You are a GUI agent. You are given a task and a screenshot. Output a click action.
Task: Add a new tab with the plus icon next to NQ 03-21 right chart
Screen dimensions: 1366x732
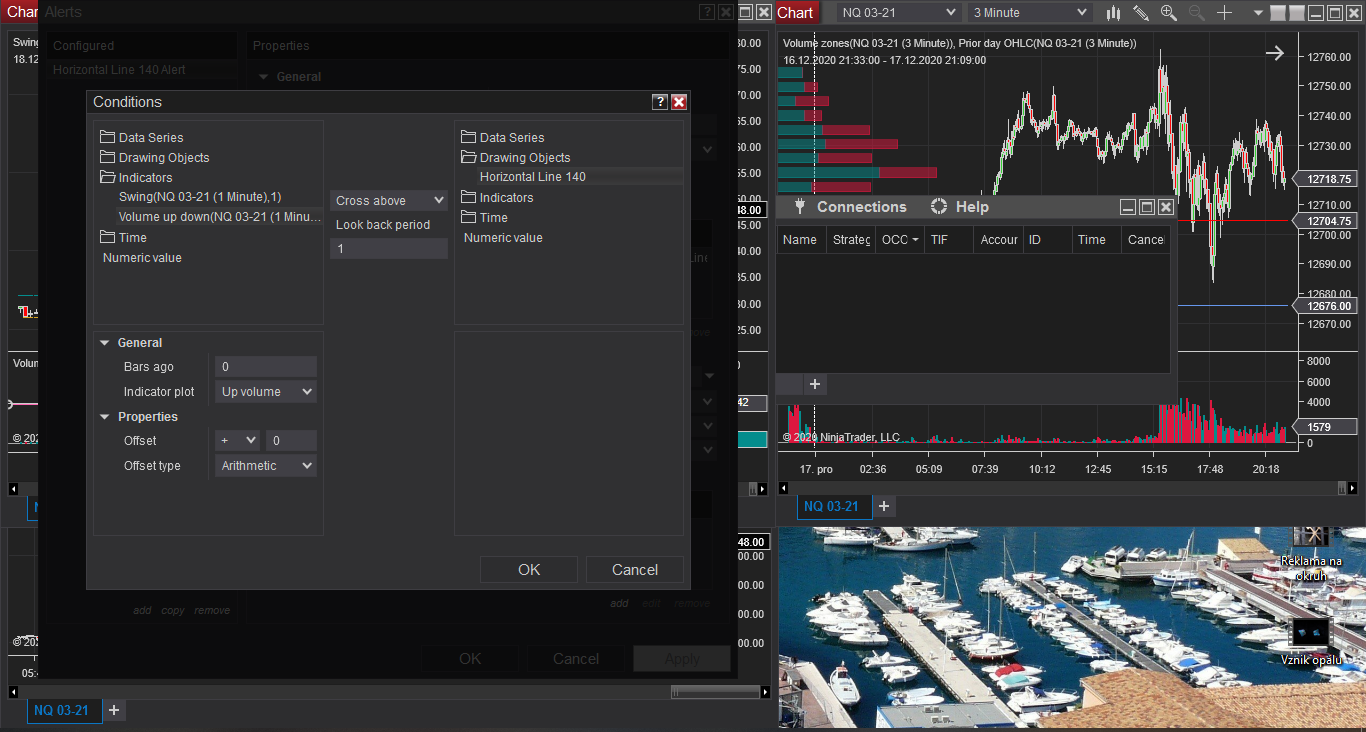[884, 507]
